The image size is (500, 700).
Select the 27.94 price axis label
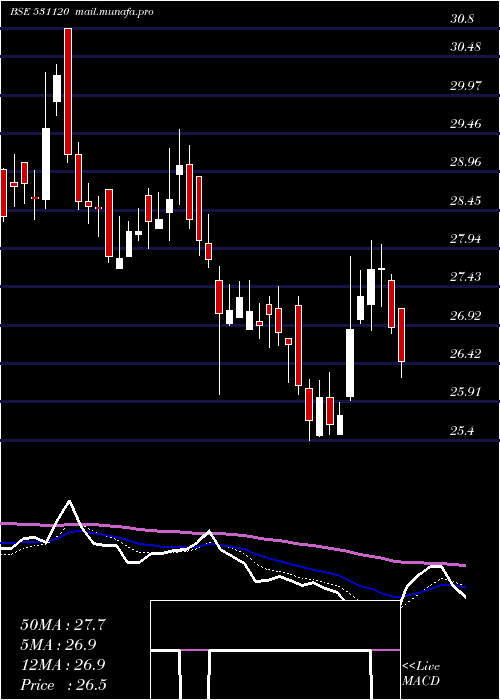coord(466,238)
